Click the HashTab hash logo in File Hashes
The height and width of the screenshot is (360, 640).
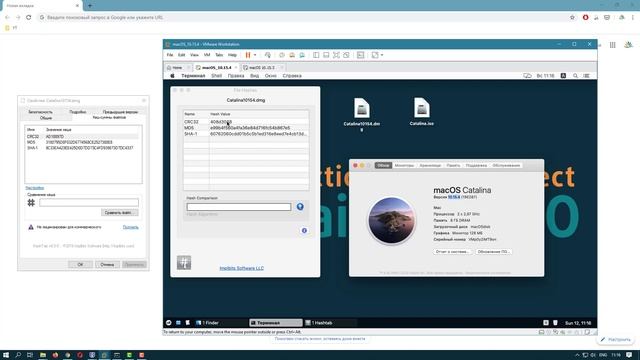[x=184, y=262]
